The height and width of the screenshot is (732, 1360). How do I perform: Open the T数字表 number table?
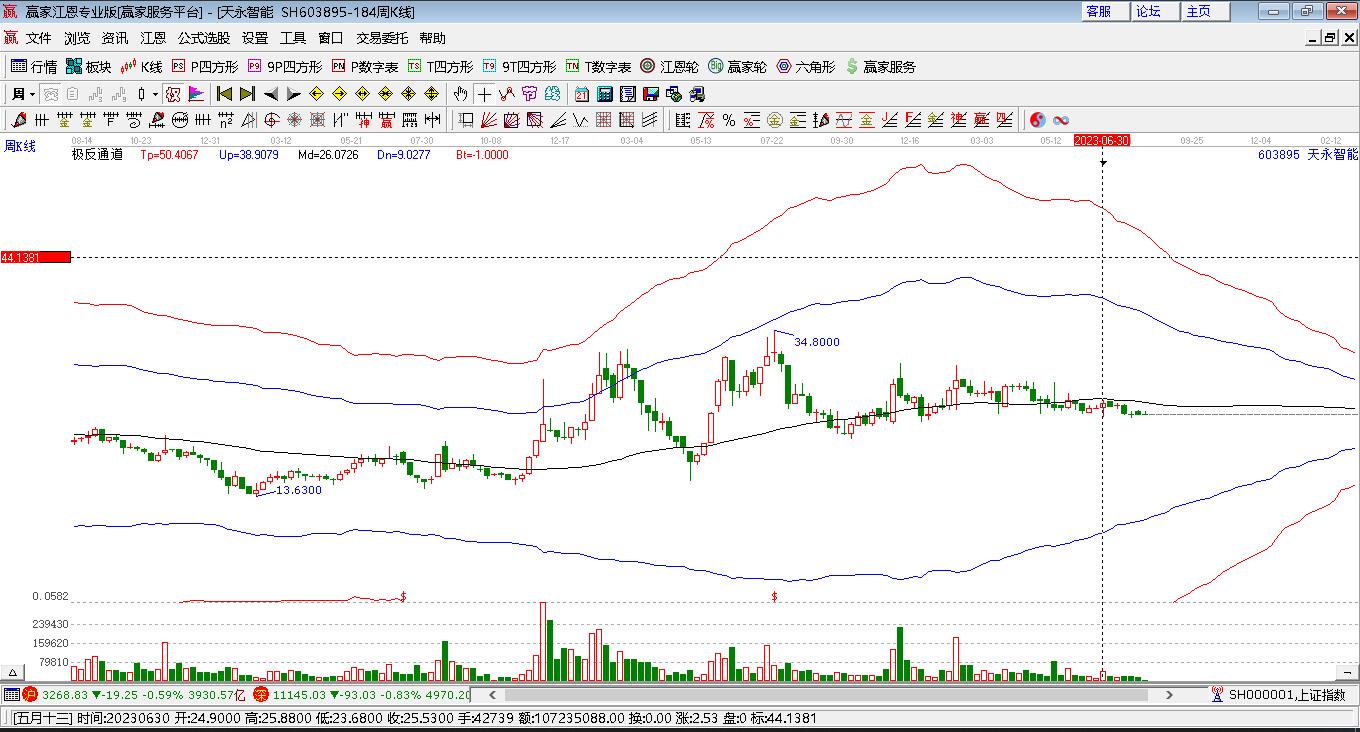(598, 67)
